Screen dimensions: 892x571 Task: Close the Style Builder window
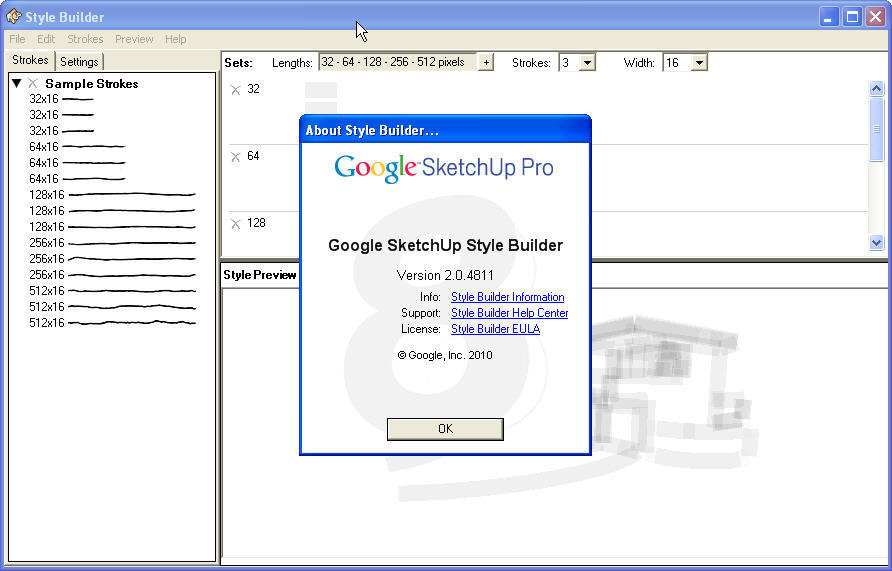click(876, 16)
